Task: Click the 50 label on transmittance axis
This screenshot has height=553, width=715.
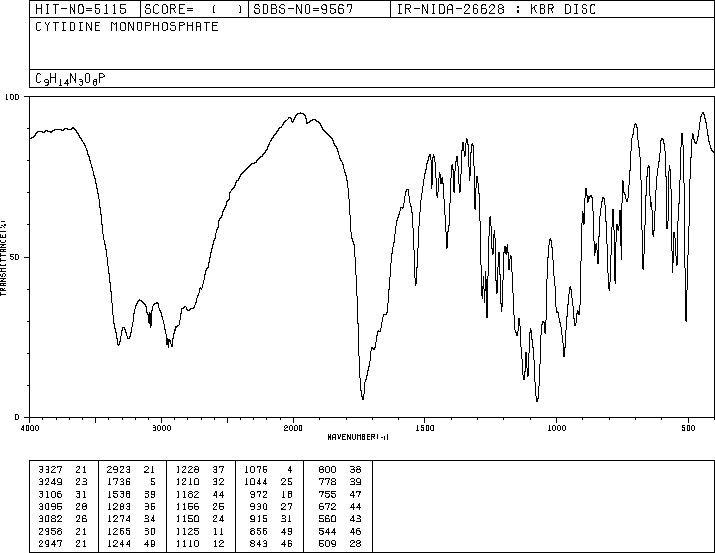Action: 15,257
